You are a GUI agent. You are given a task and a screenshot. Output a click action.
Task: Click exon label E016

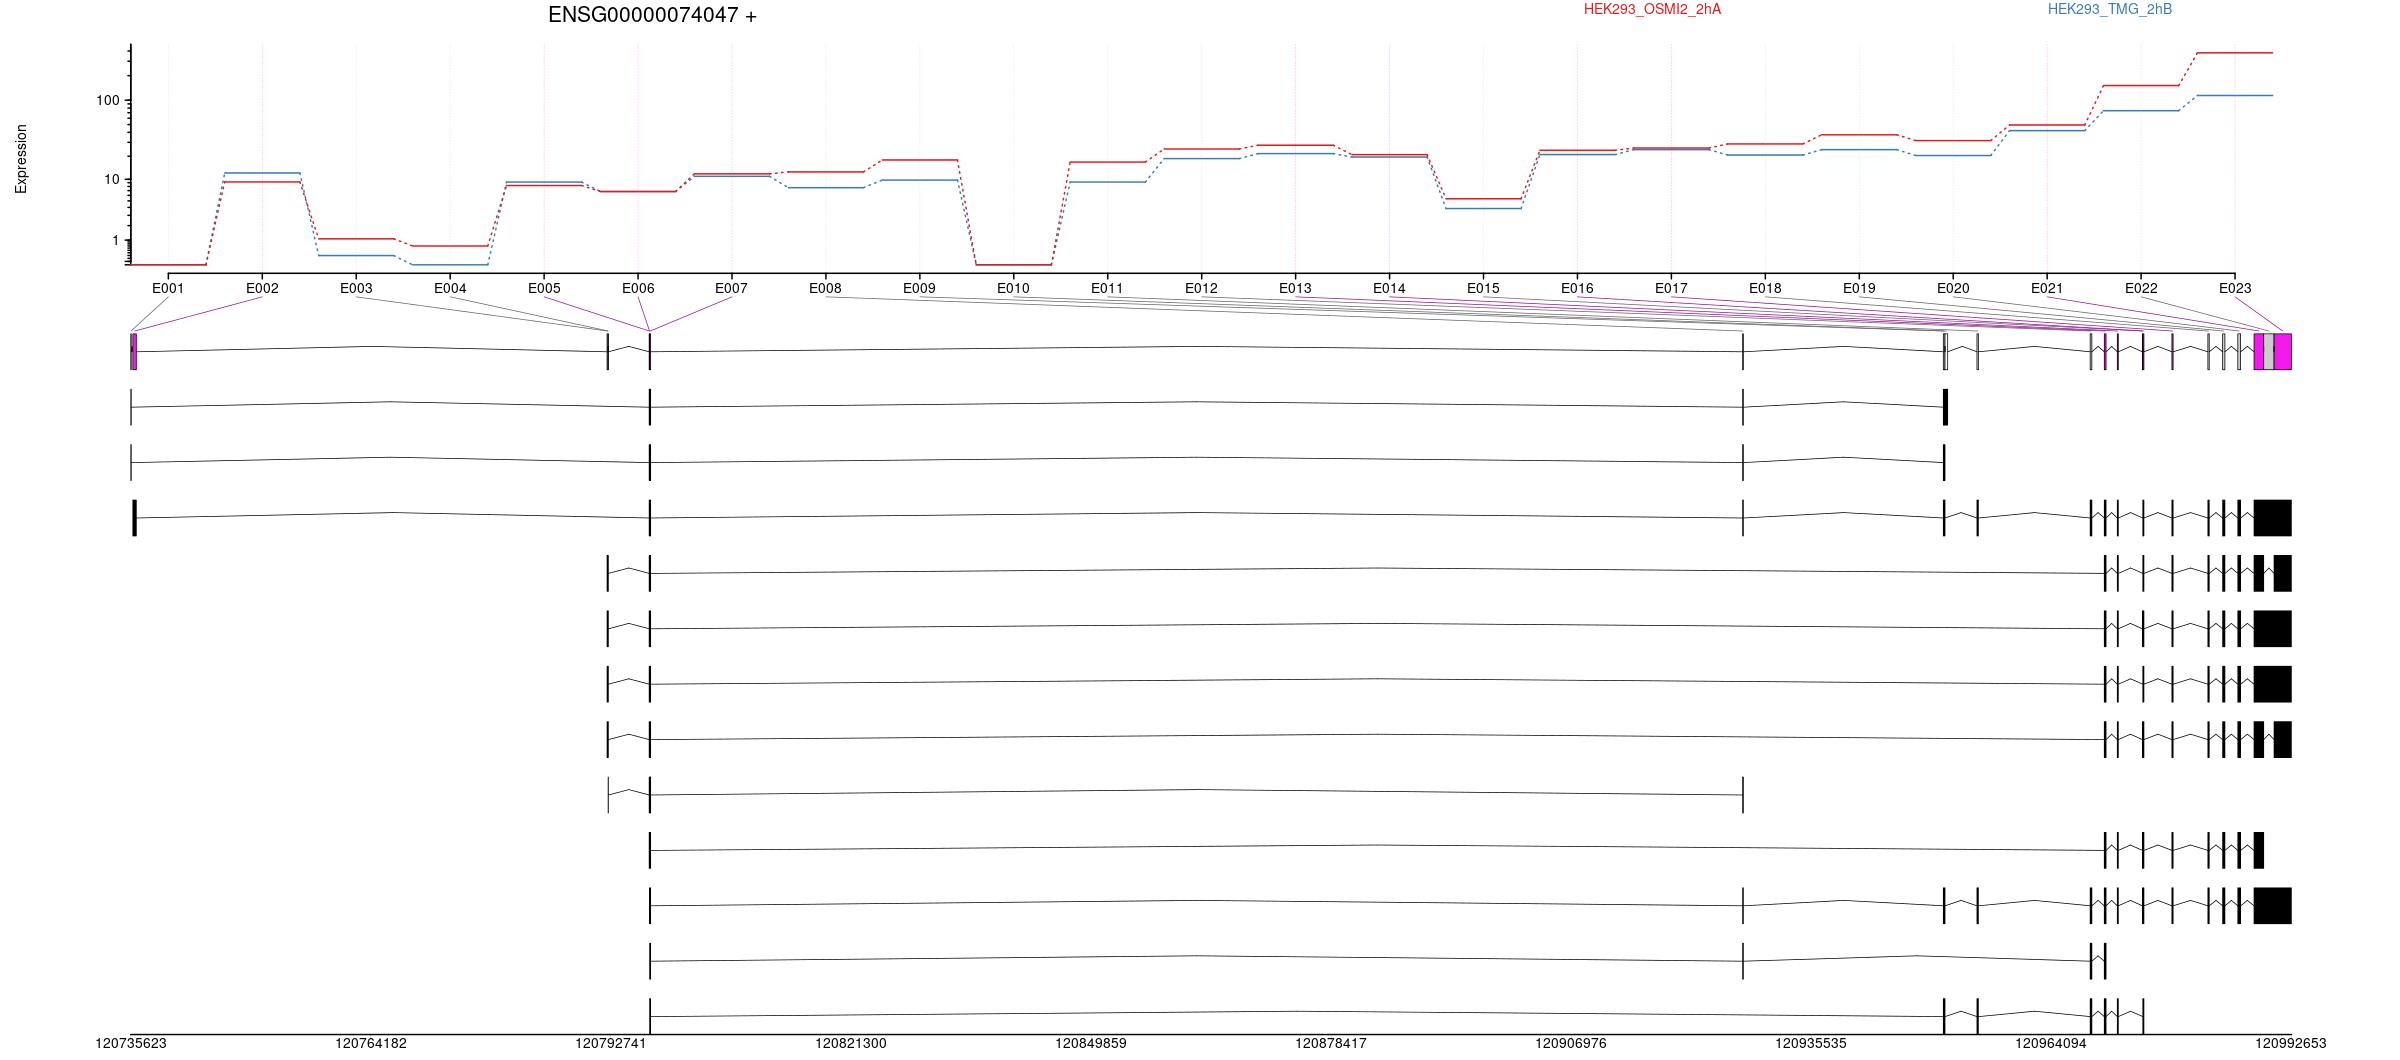pyautogui.click(x=1577, y=288)
